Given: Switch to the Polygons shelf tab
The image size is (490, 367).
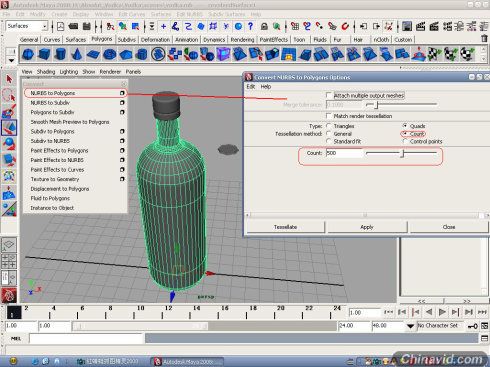Looking at the screenshot, I should click(102, 39).
